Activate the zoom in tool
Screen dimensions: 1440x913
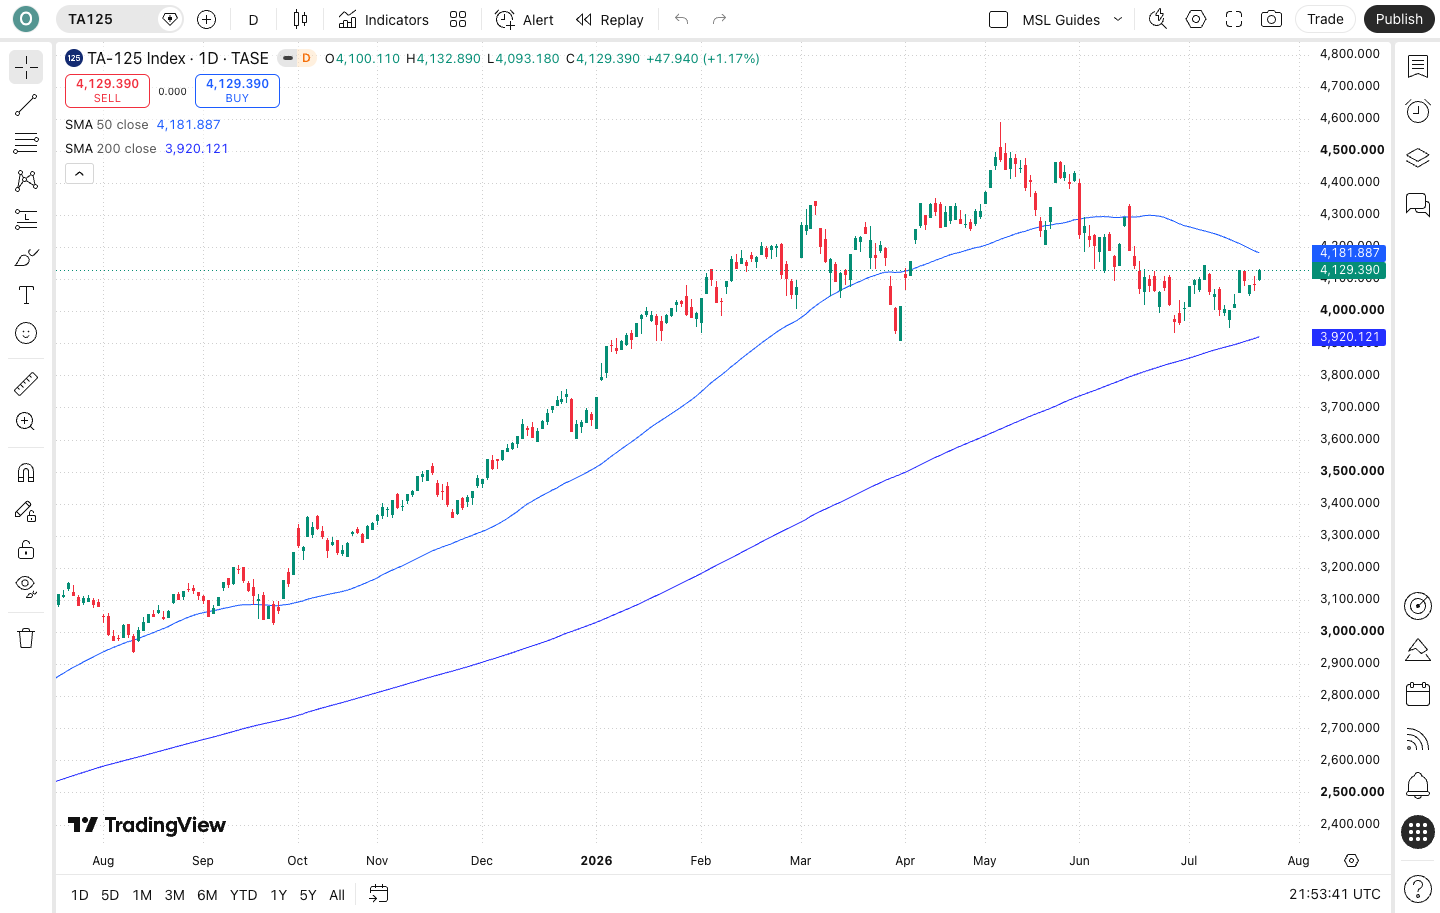[26, 421]
